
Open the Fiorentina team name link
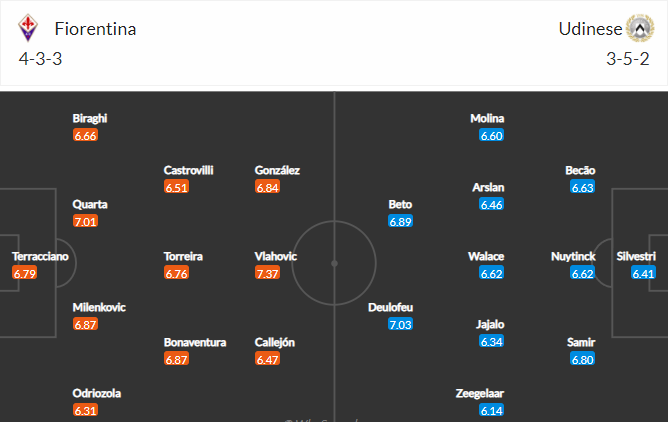click(95, 29)
